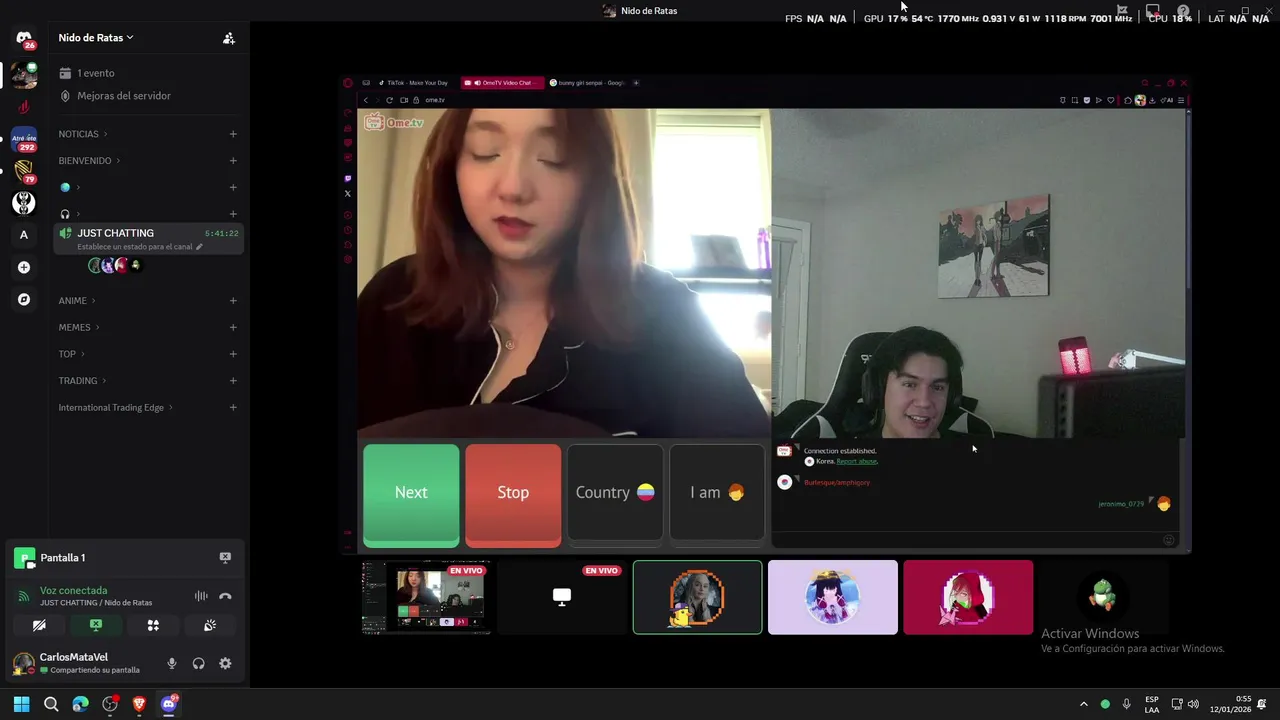Open Windows Start menu
Viewport: 1280px width, 720px height.
pos(22,704)
